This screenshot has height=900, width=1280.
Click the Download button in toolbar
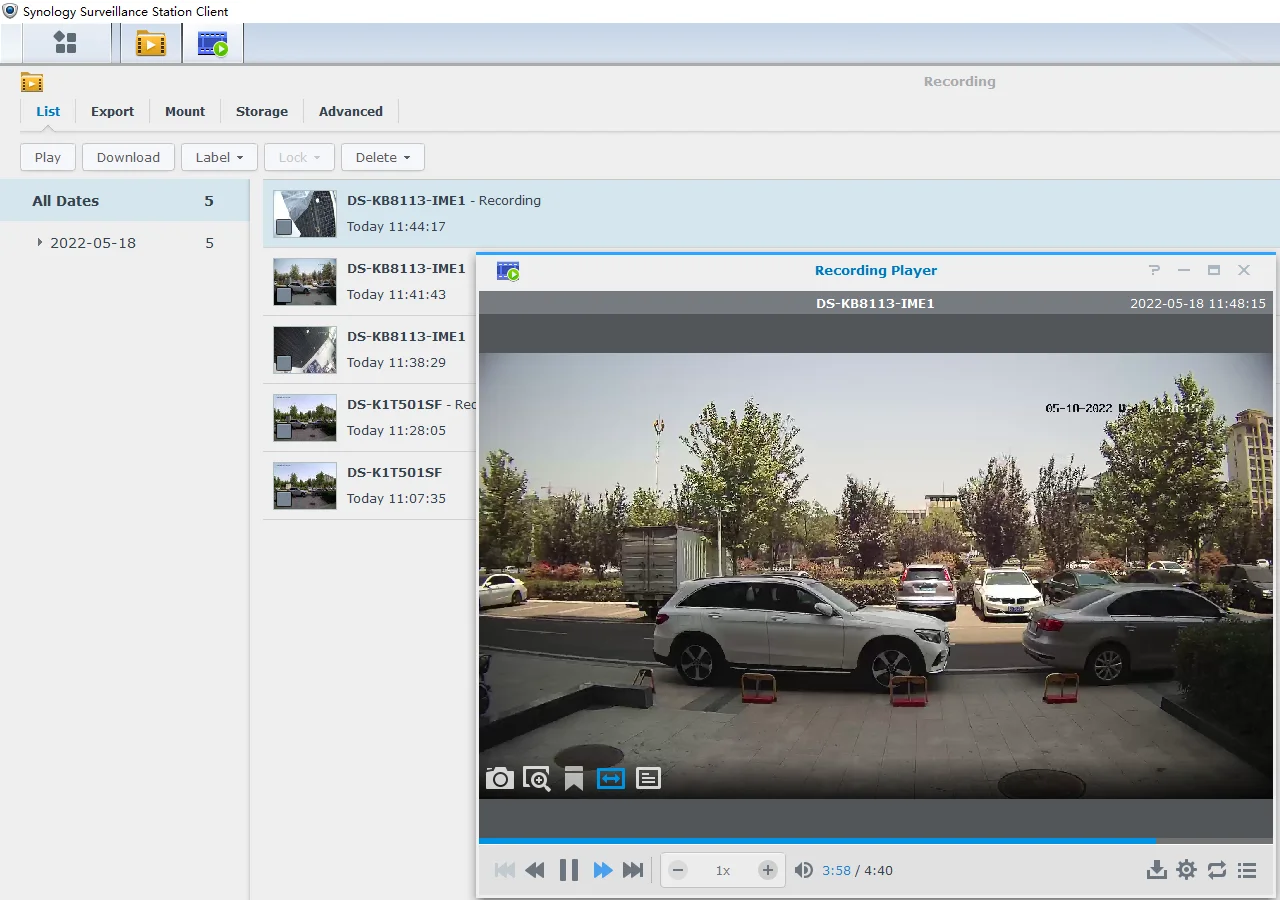128,157
